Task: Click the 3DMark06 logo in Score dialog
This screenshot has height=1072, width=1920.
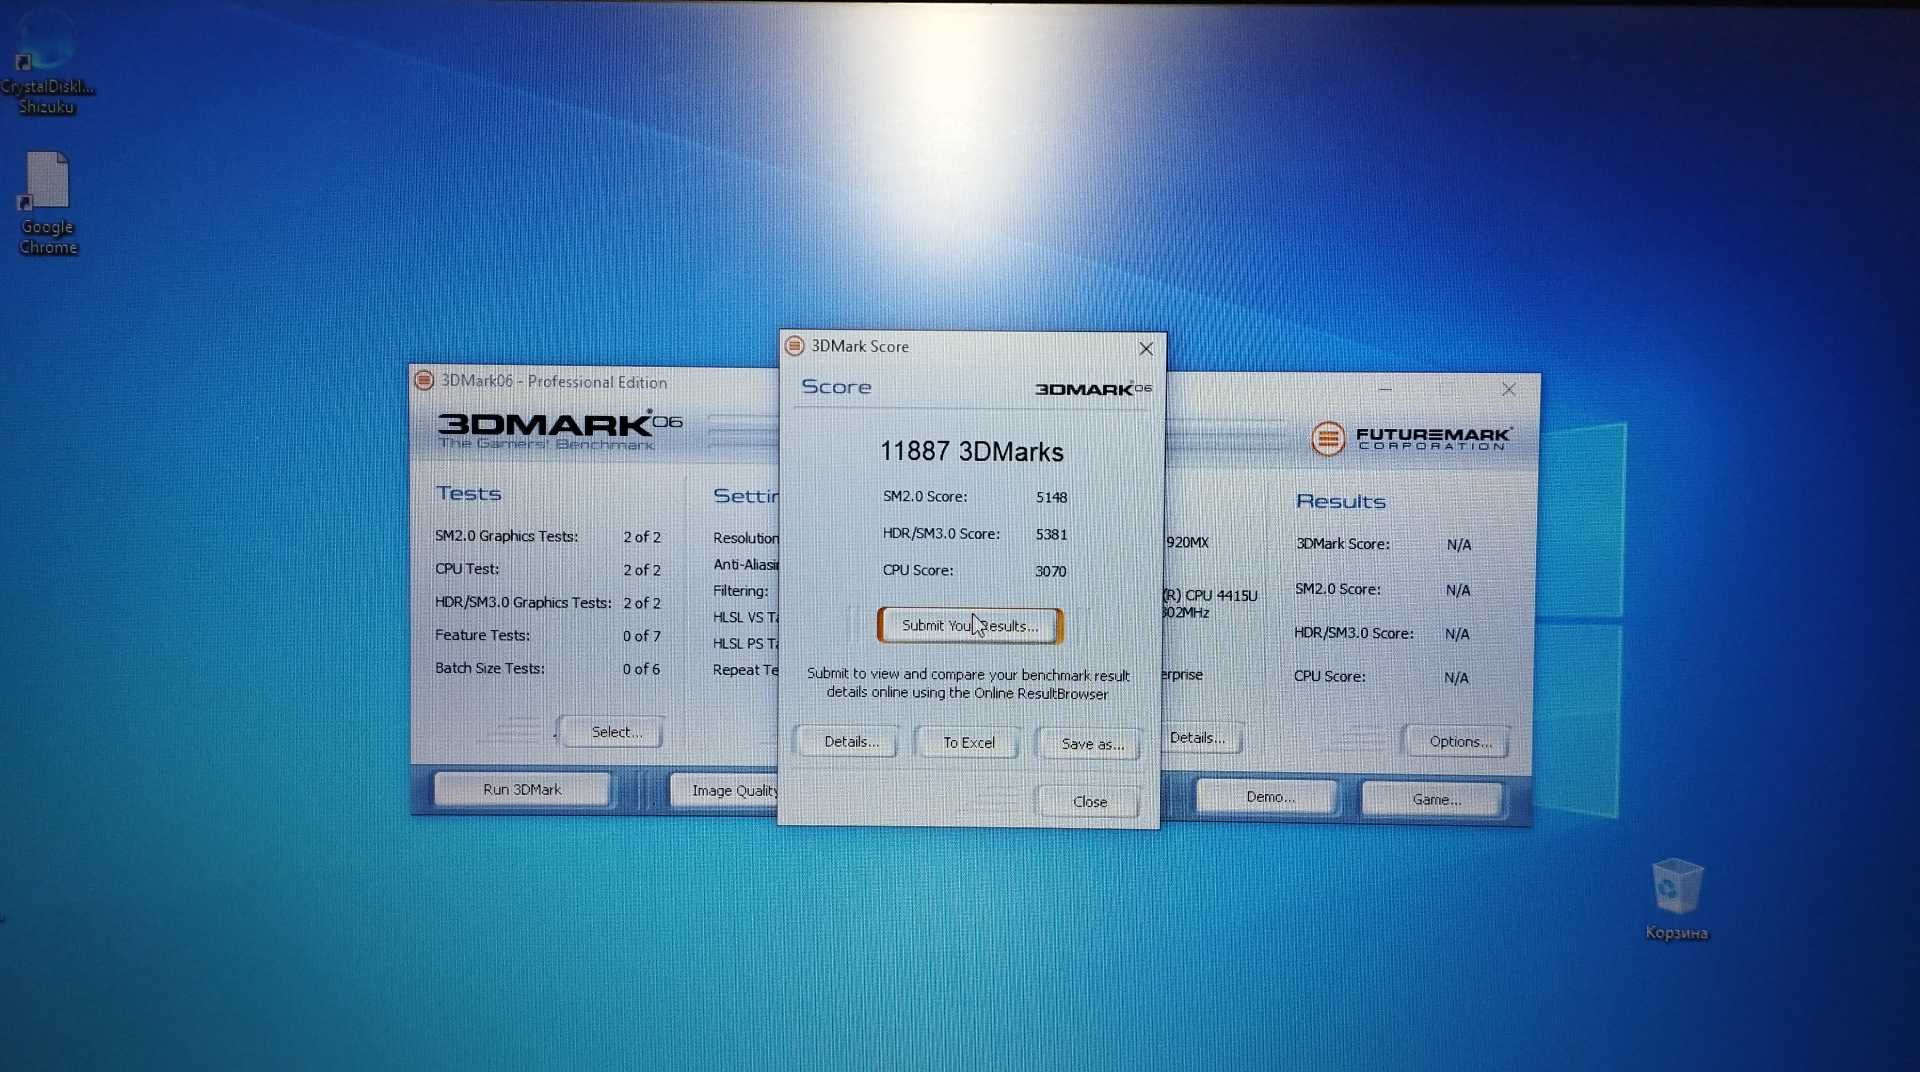Action: tap(1092, 389)
